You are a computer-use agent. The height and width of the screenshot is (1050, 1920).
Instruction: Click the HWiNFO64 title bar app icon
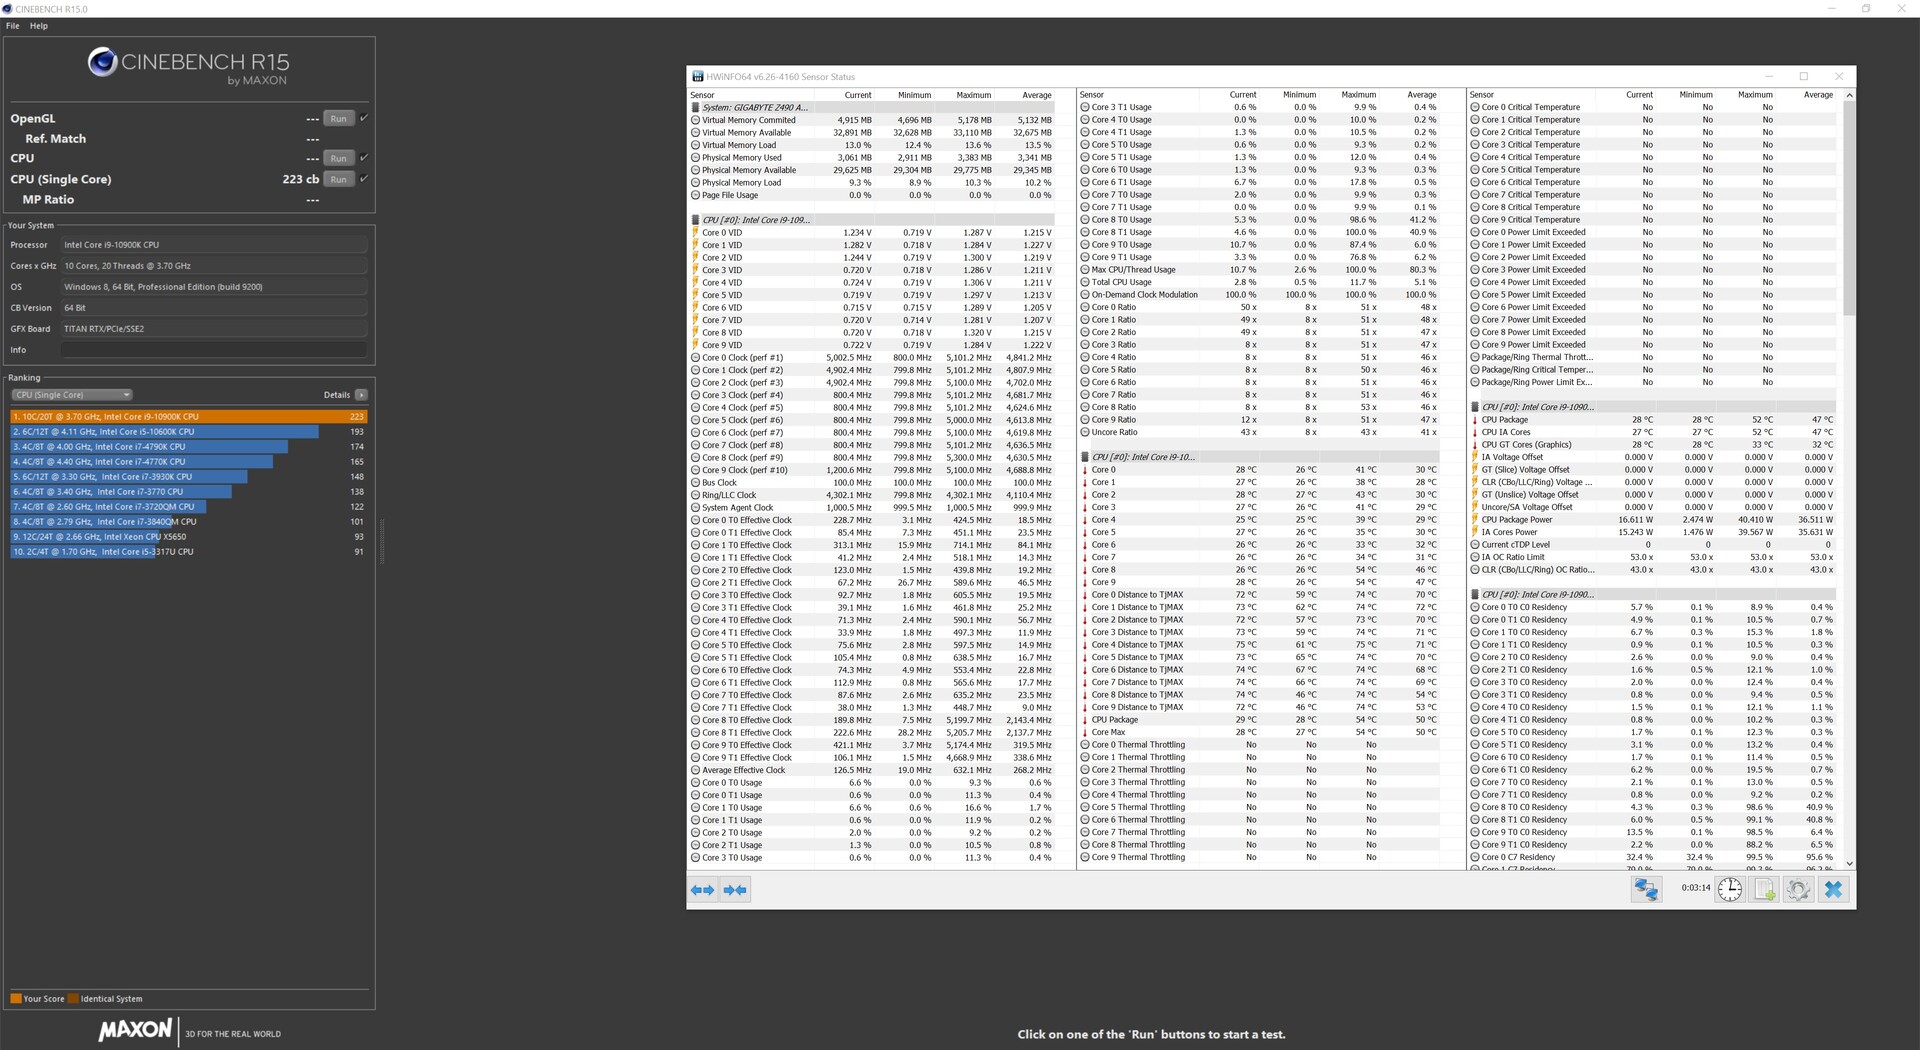point(697,76)
